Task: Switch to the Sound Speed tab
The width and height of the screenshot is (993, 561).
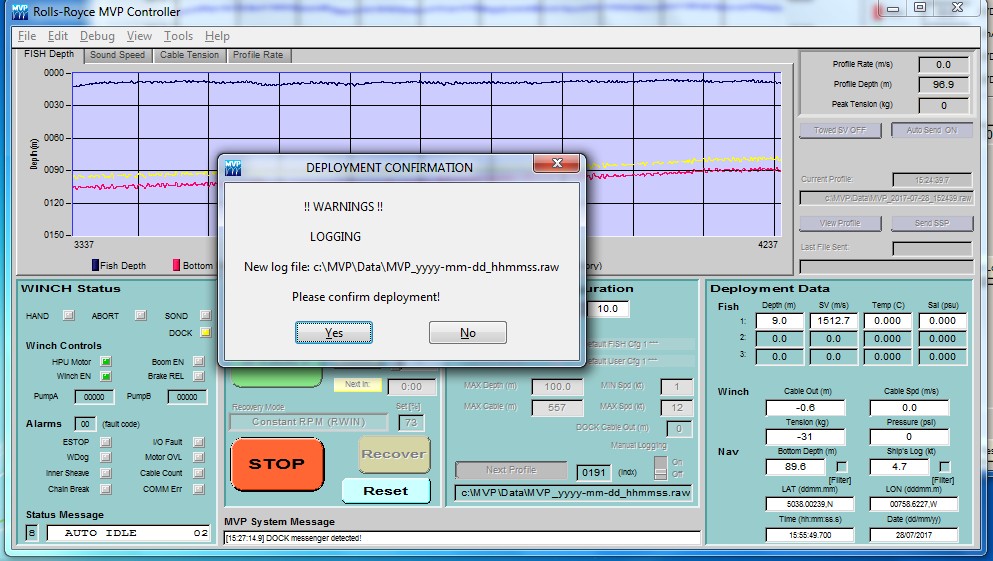Action: [x=117, y=55]
